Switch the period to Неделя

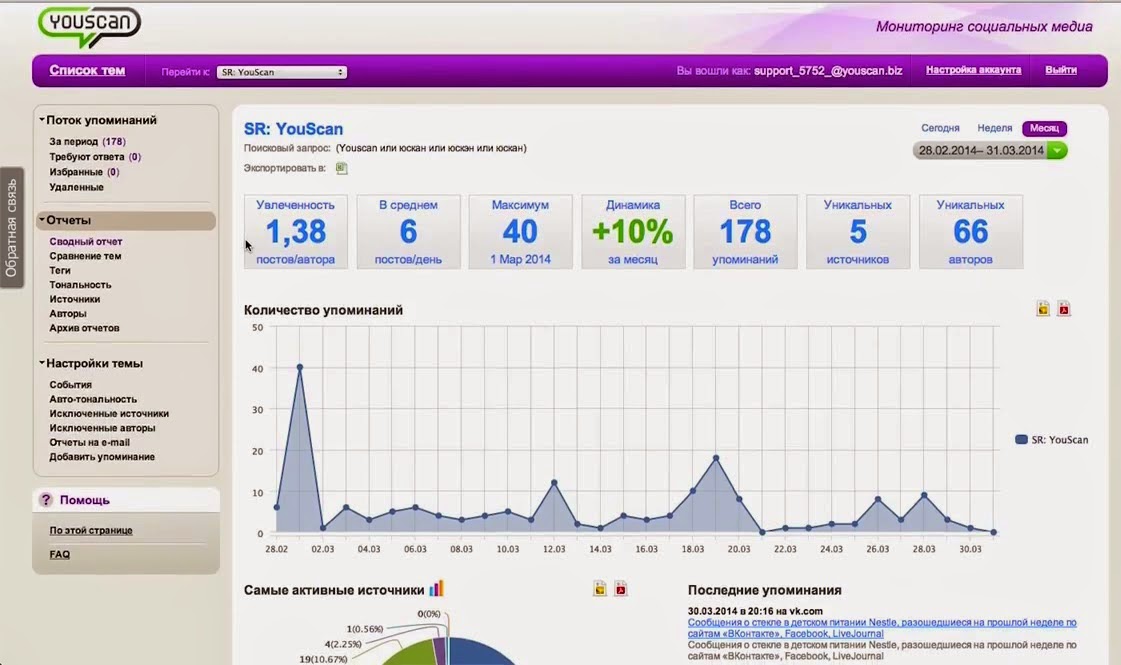pyautogui.click(x=994, y=128)
